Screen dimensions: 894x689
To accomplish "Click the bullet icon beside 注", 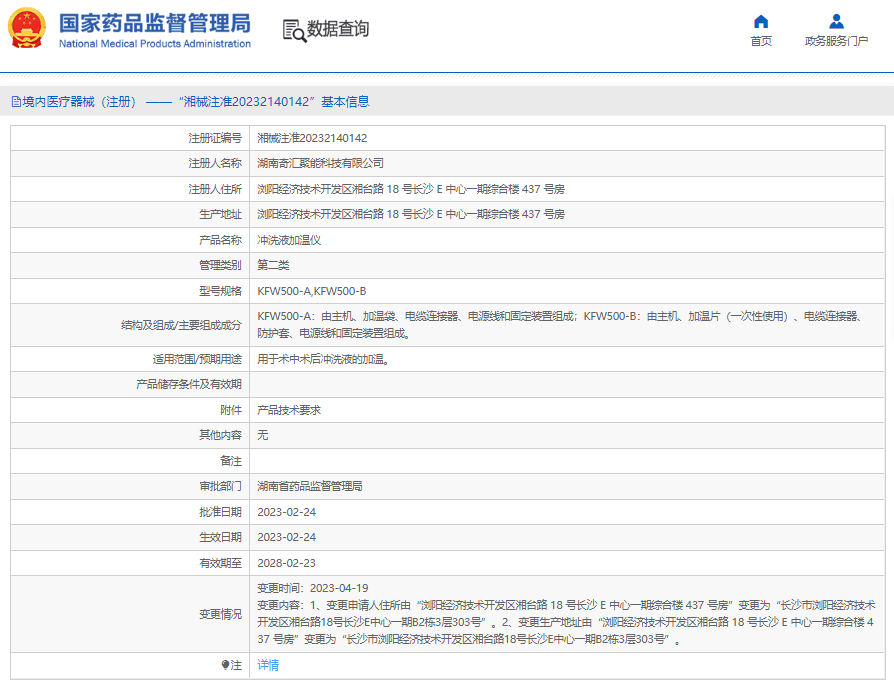I will (225, 665).
